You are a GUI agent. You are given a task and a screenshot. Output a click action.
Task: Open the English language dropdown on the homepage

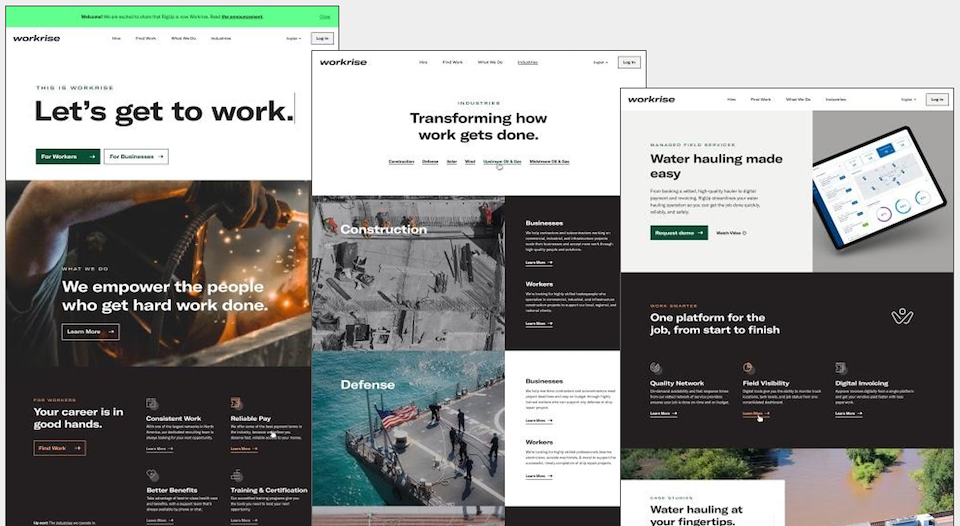click(x=294, y=39)
